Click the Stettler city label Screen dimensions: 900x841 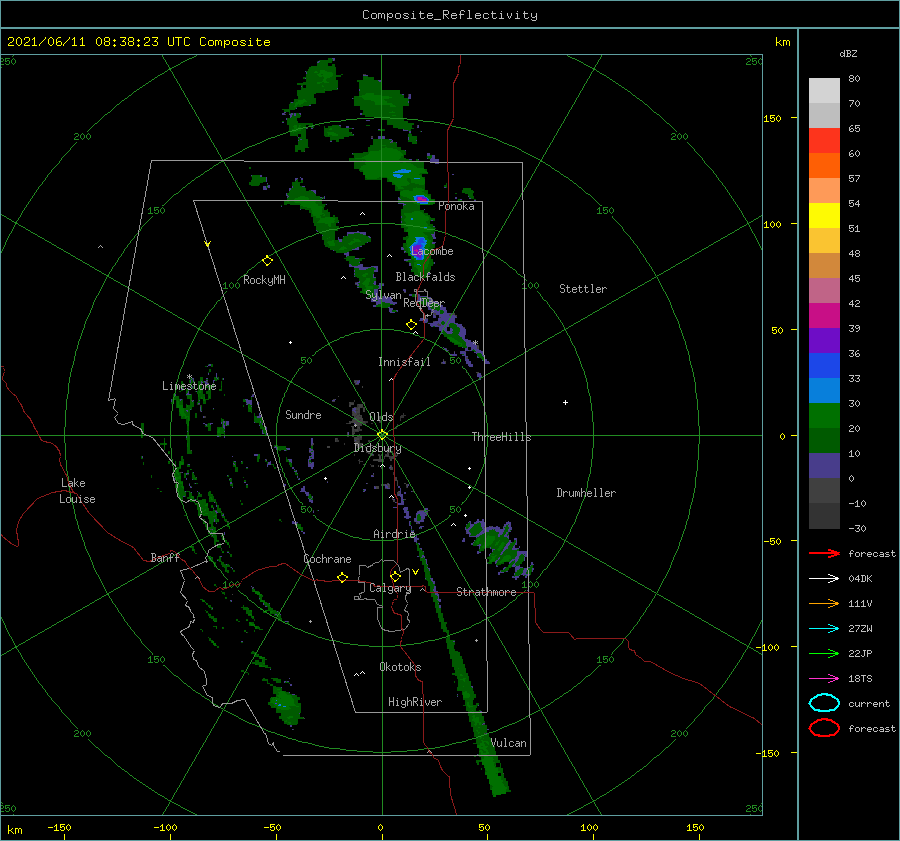(x=583, y=289)
